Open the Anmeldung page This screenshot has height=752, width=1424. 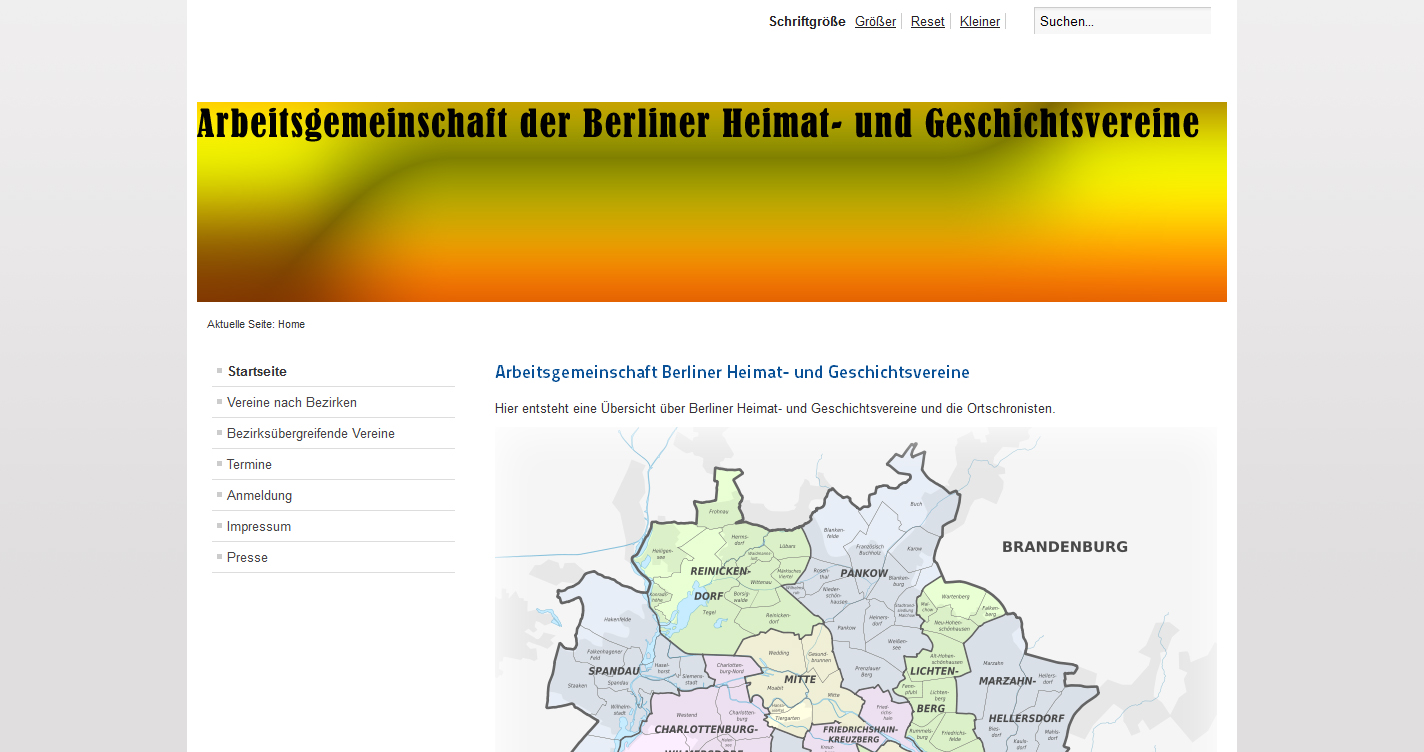[x=259, y=495]
